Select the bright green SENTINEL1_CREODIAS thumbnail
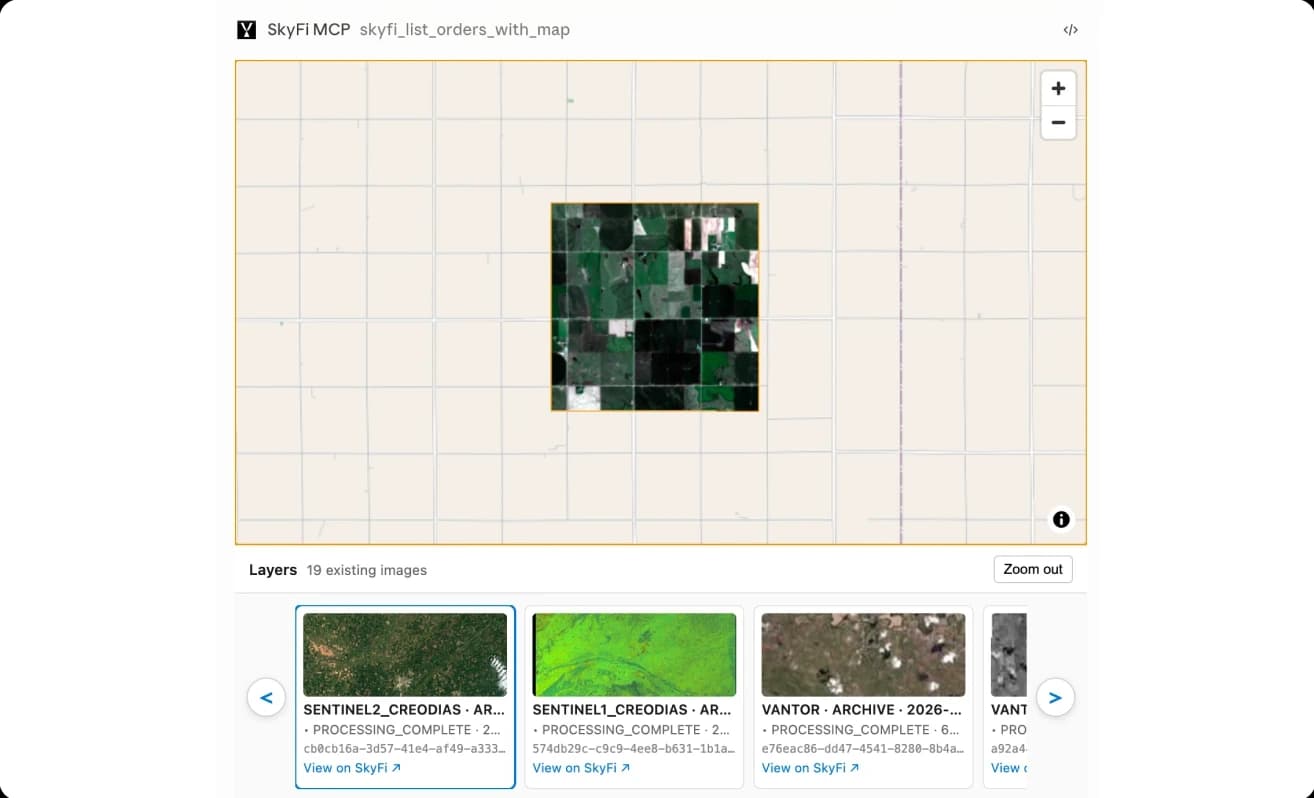Image resolution: width=1314 pixels, height=798 pixels. click(x=634, y=654)
